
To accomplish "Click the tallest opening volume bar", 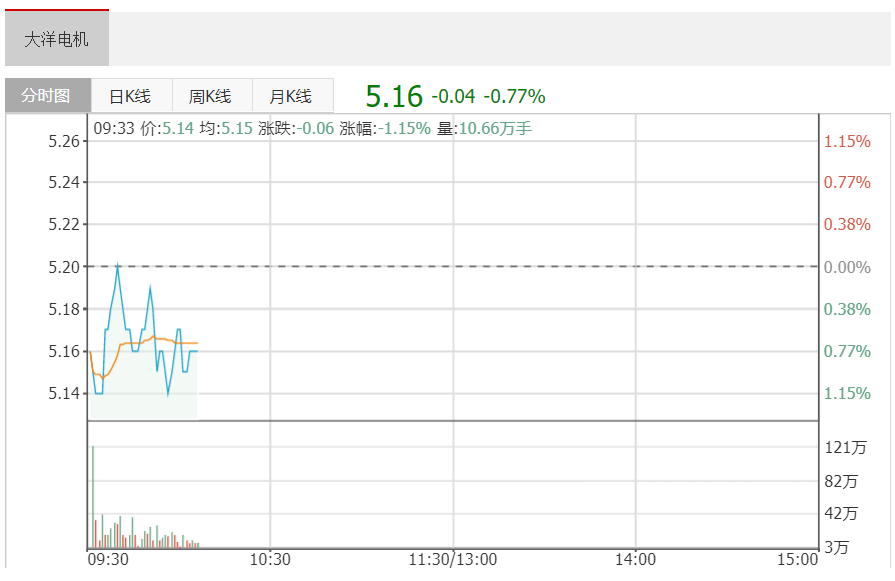I will tap(92, 497).
